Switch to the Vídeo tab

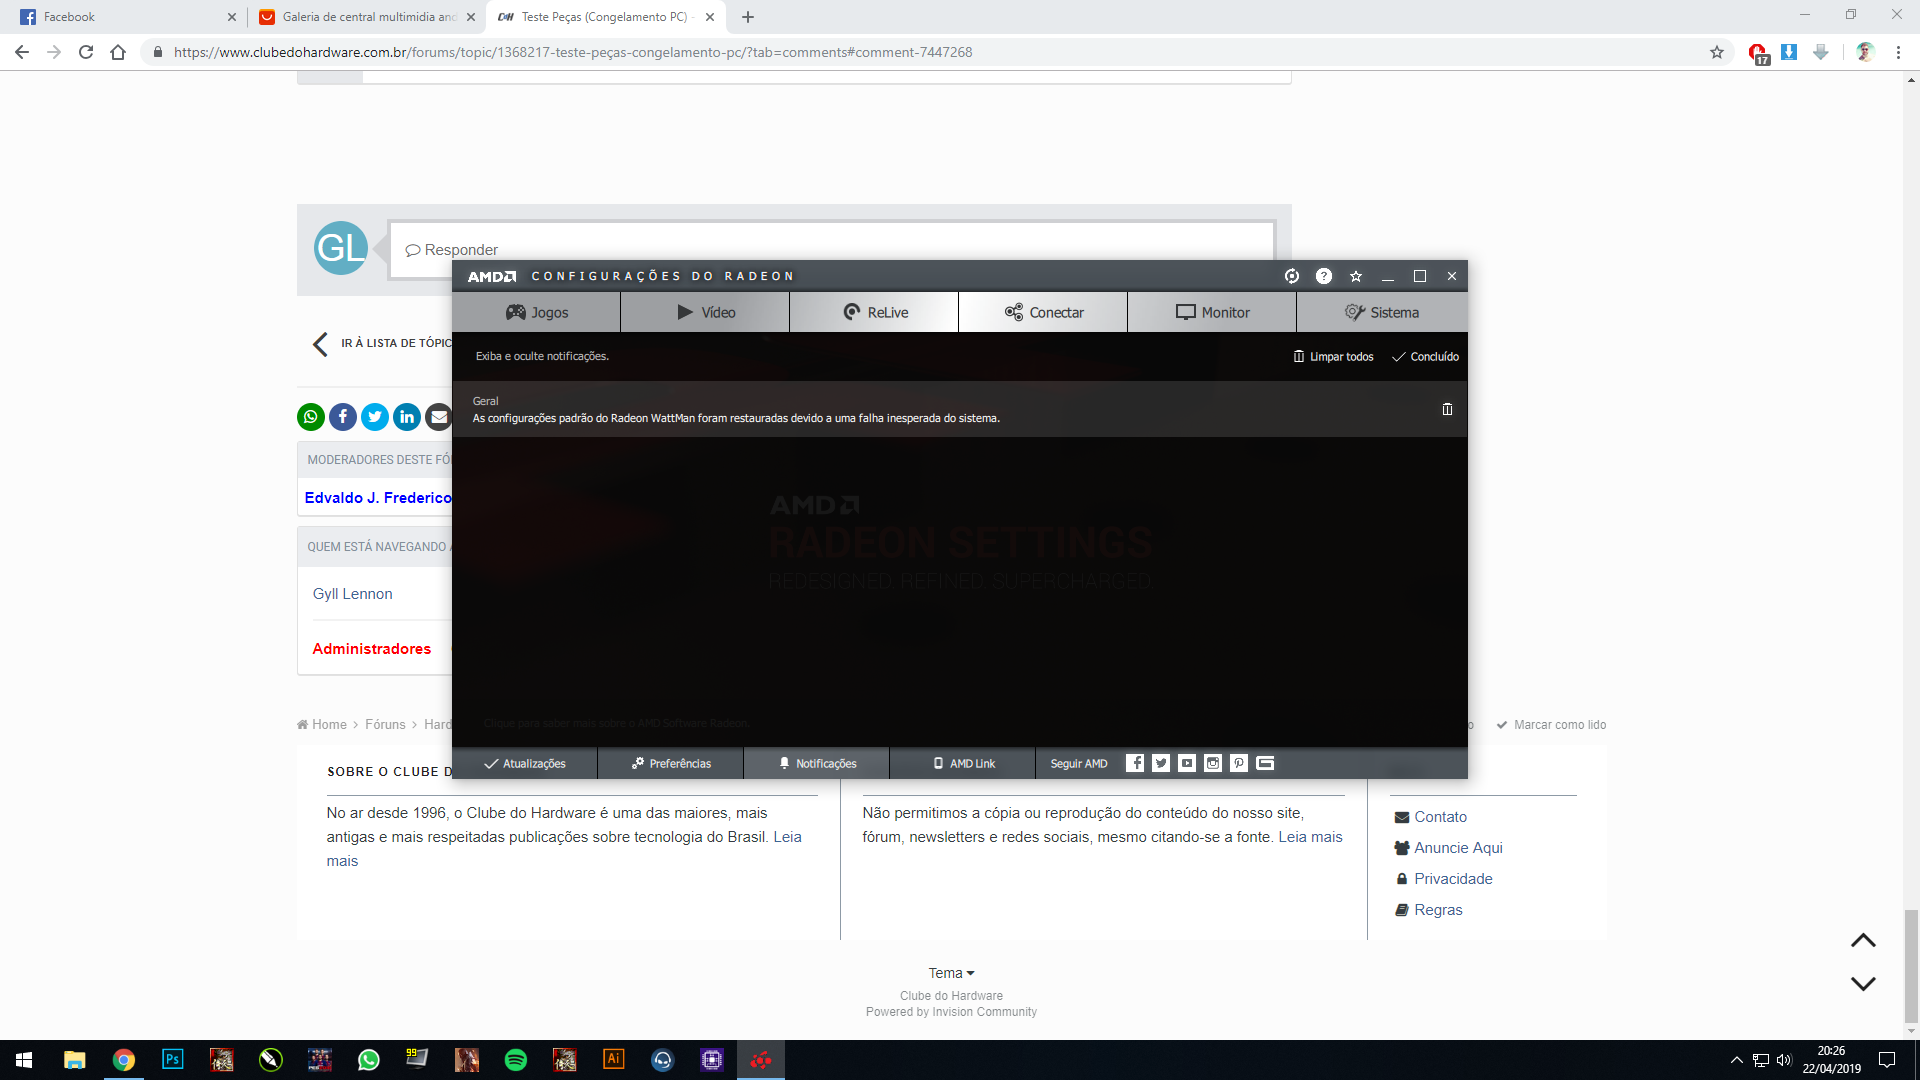(705, 312)
